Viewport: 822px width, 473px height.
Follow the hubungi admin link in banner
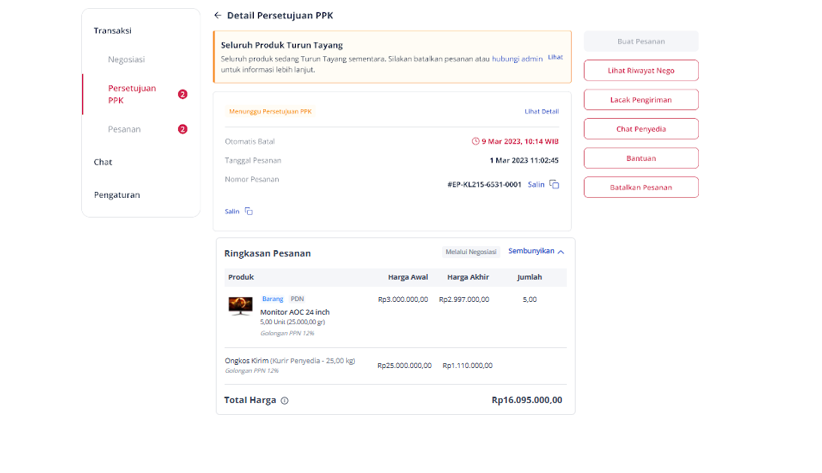click(517, 59)
